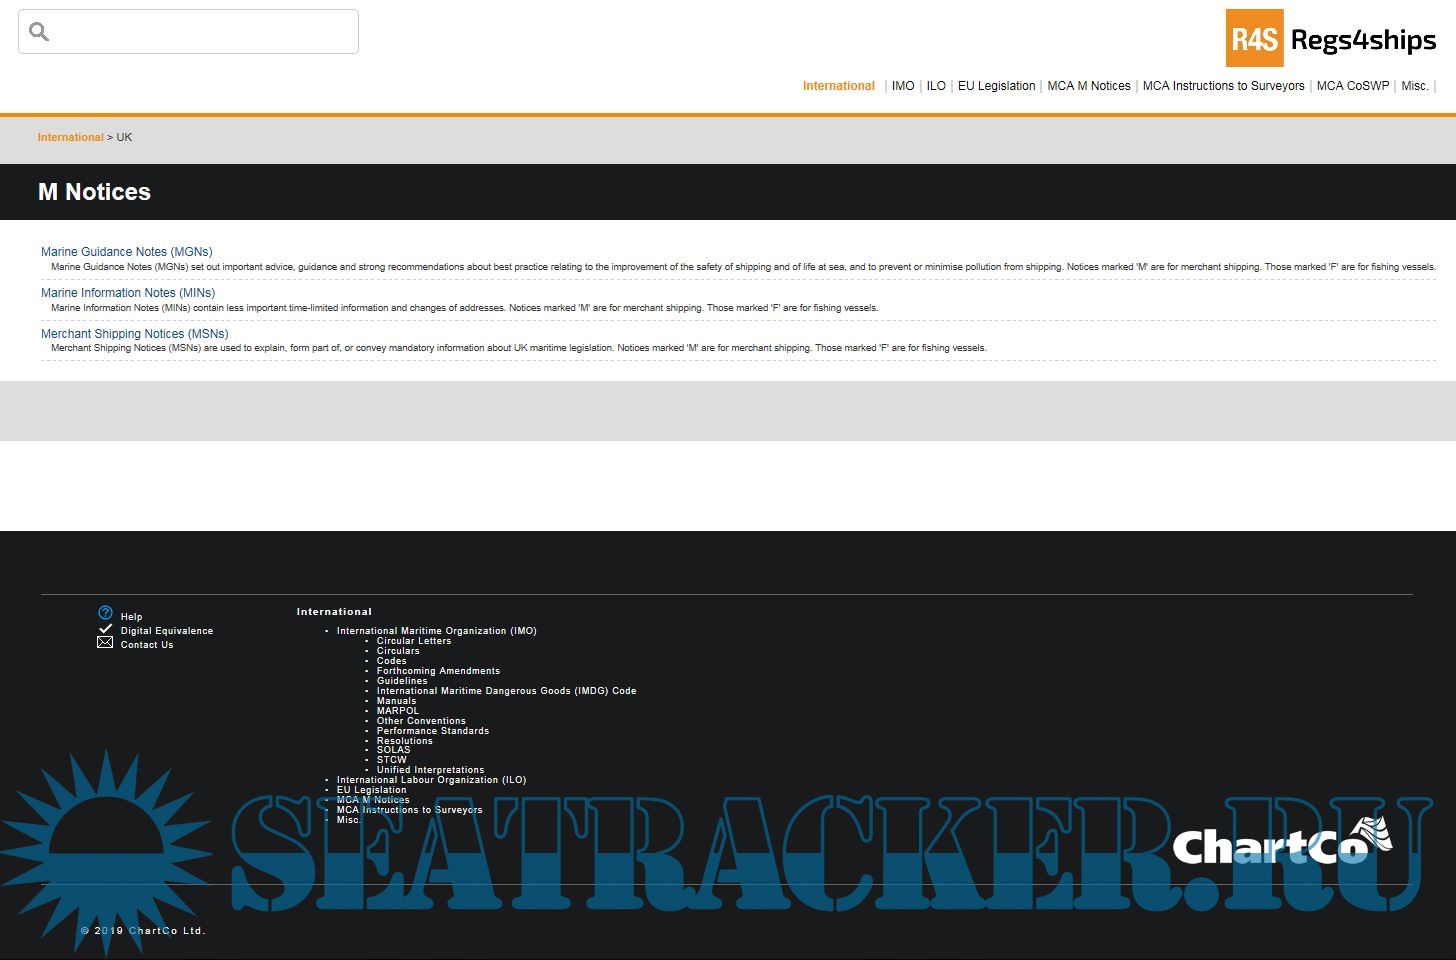
Task: Select EU Legislation in top navigation
Action: (996, 86)
